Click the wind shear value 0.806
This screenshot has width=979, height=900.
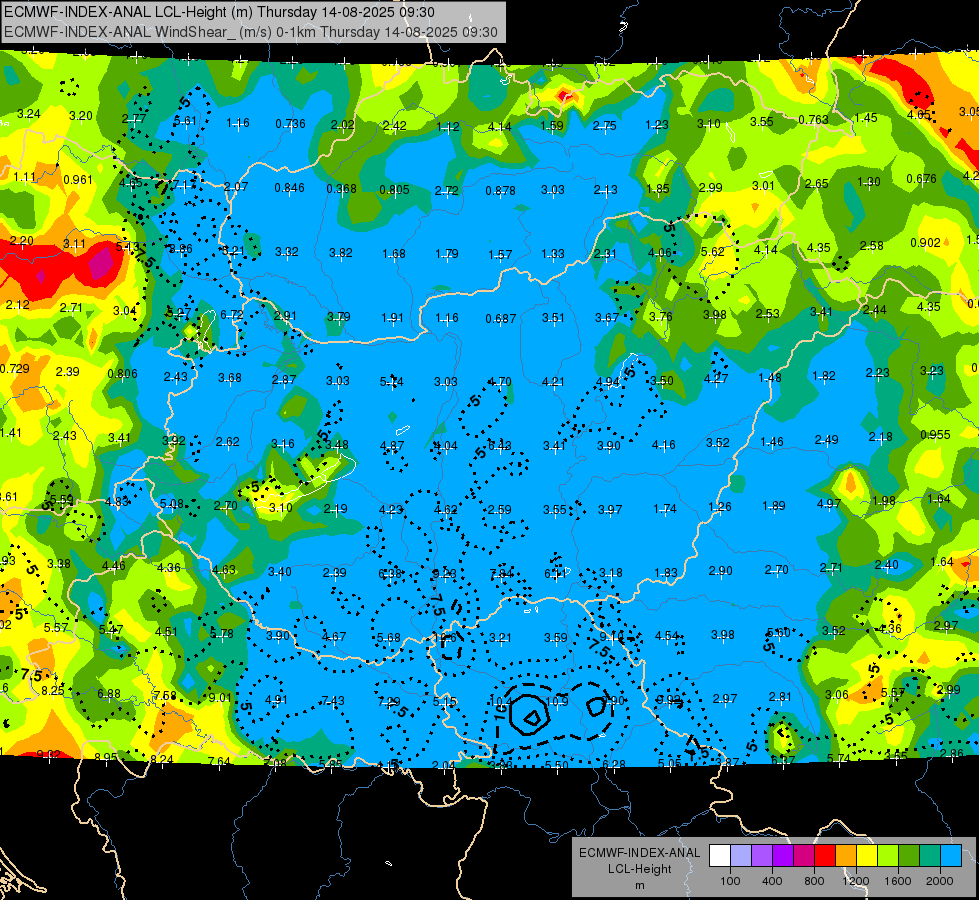tap(122, 373)
